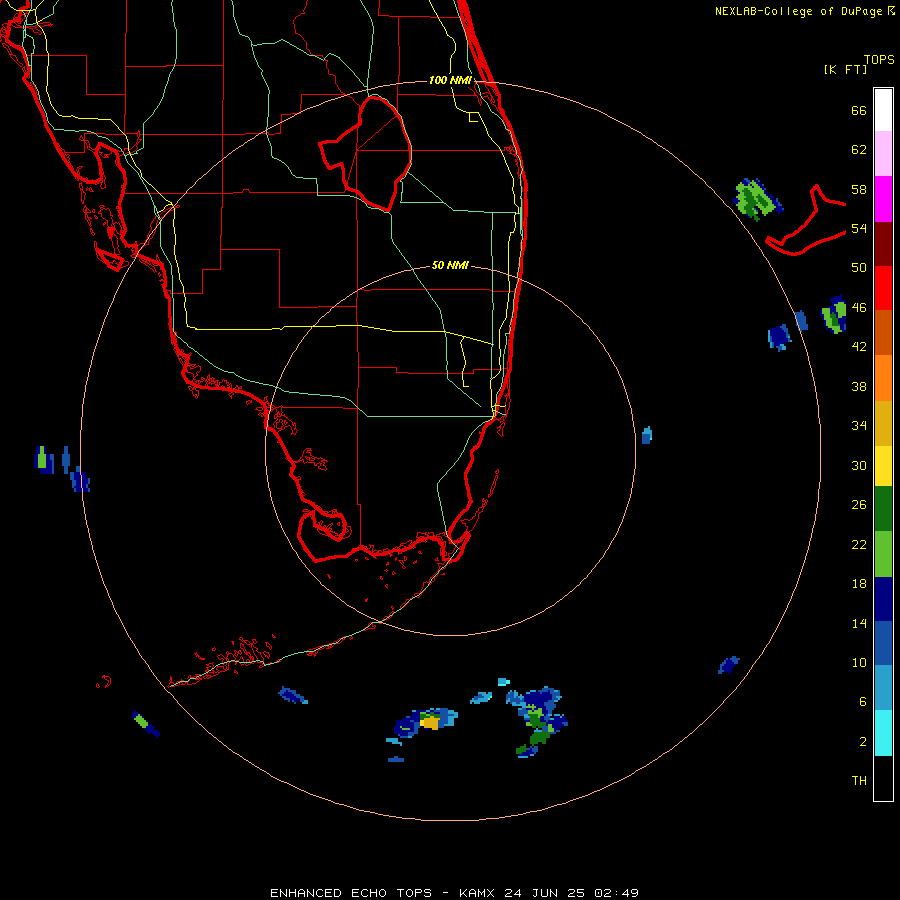Click the TH legend label
Viewport: 900px width, 900px height.
pyautogui.click(x=859, y=781)
